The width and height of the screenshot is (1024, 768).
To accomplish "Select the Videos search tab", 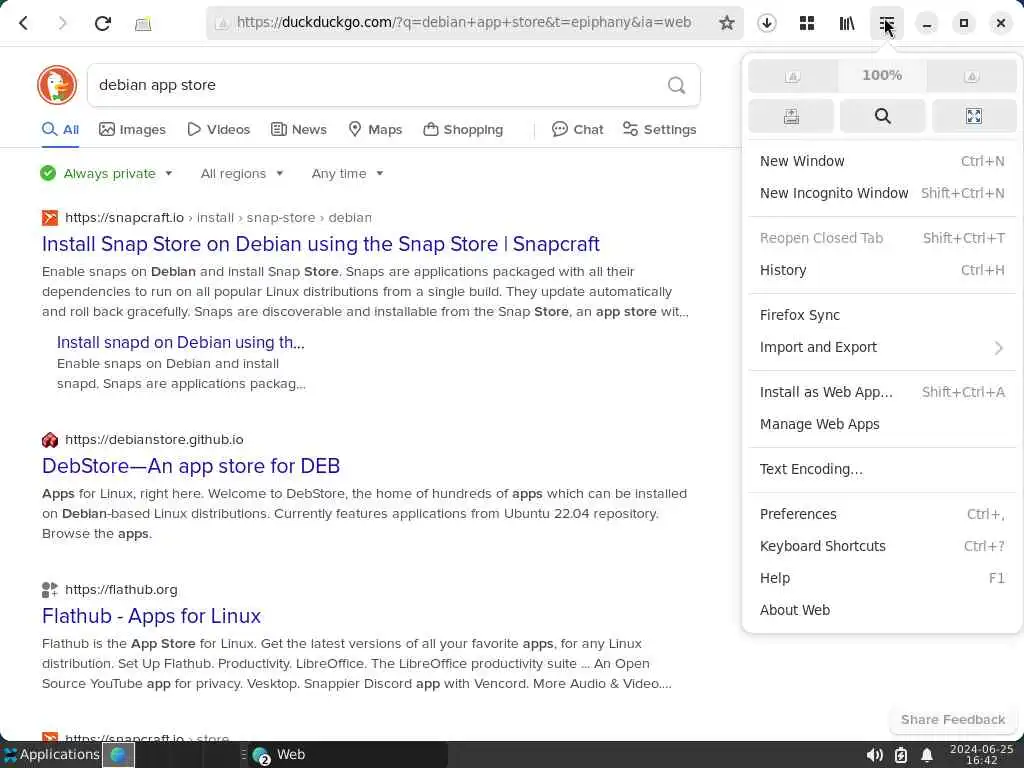I will click(219, 129).
